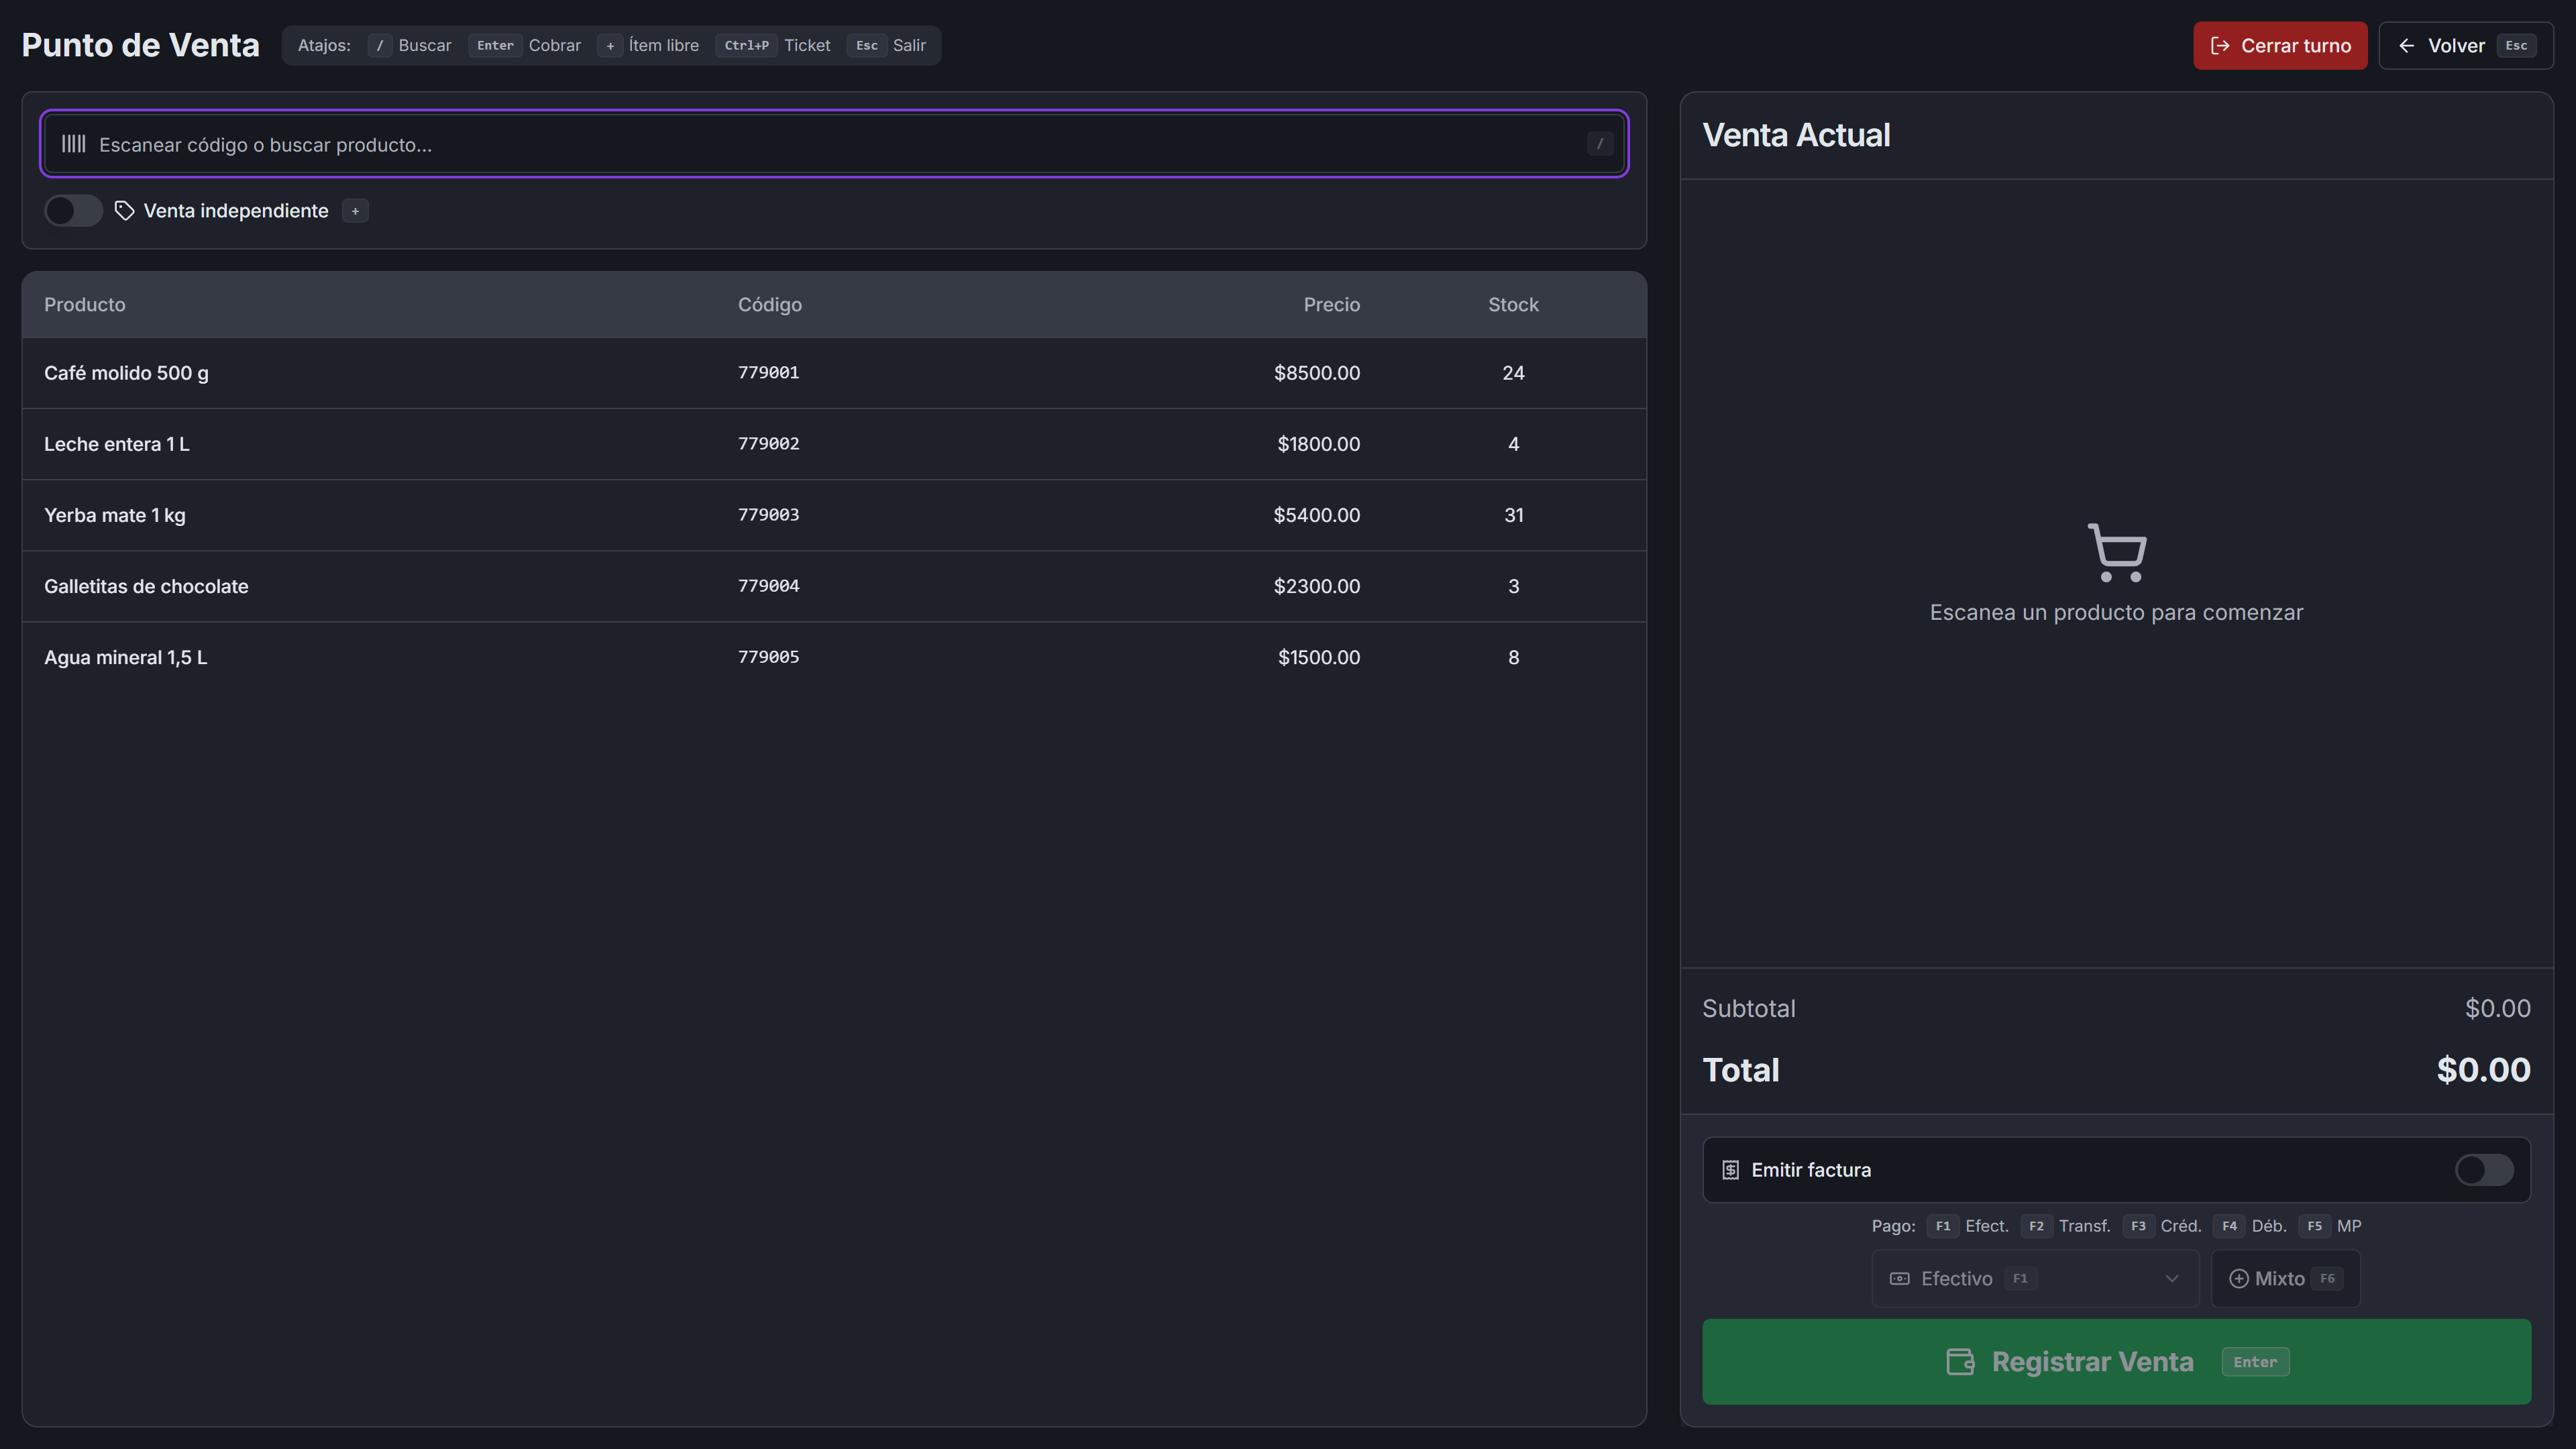Go back with the Volver button
This screenshot has height=1449, width=2576.
click(2465, 46)
